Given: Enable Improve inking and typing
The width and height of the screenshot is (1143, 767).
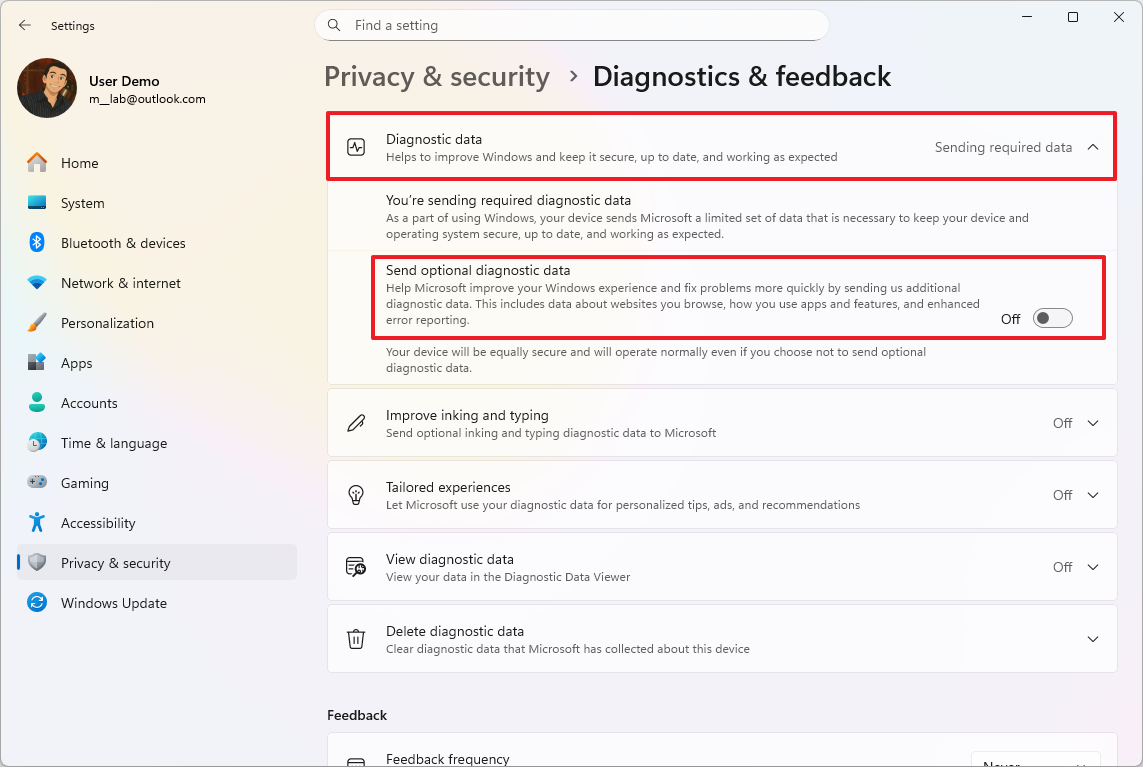Looking at the screenshot, I should point(1074,422).
